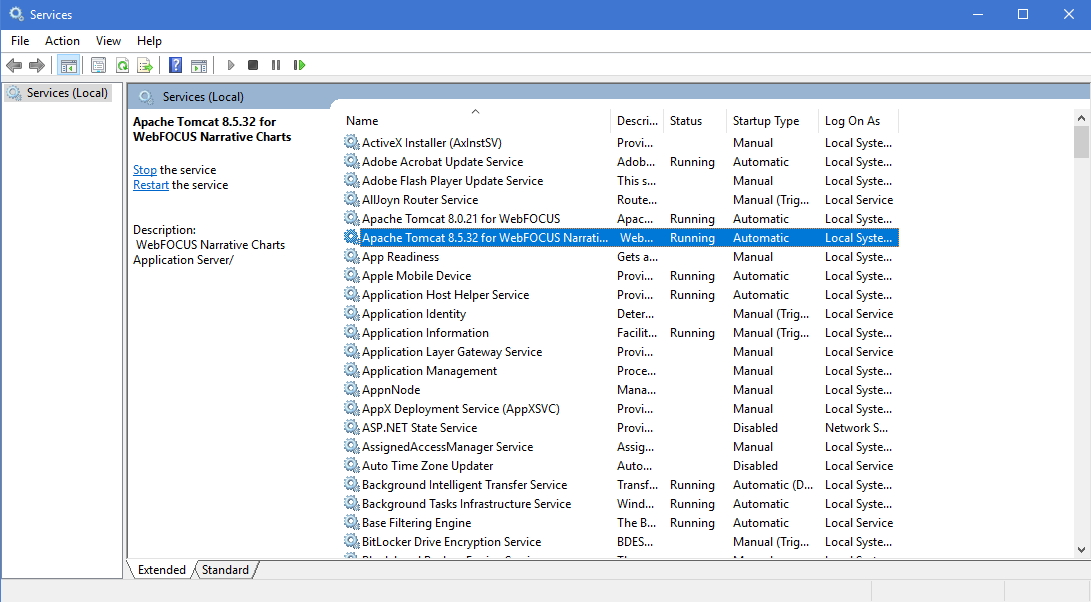Click the Forward arrow in the toolbar
The width and height of the screenshot is (1091, 602).
(x=37, y=65)
